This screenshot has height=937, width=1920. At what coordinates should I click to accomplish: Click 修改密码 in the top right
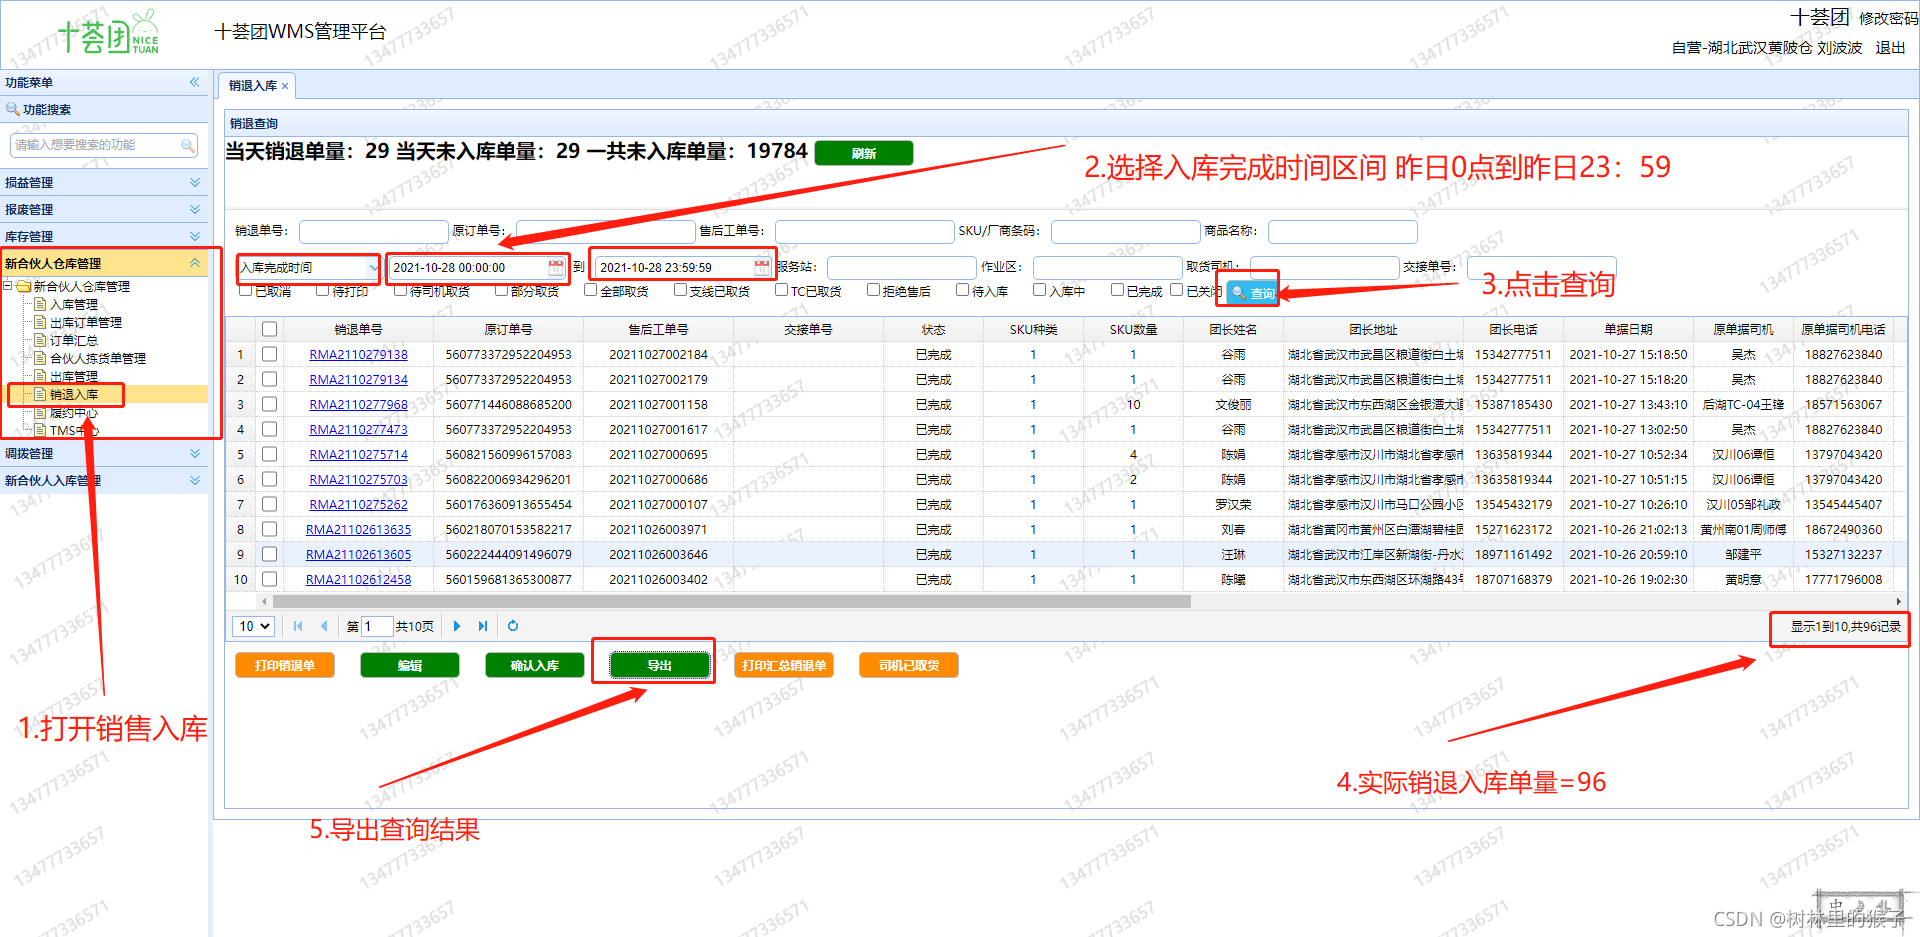click(x=1889, y=18)
